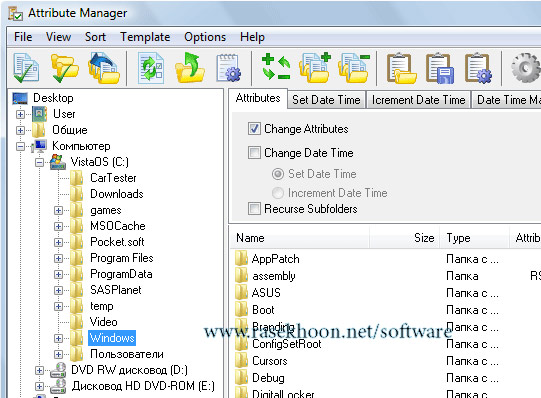
Task: Click the Attribute Manager title bar icon
Action: (16, 13)
